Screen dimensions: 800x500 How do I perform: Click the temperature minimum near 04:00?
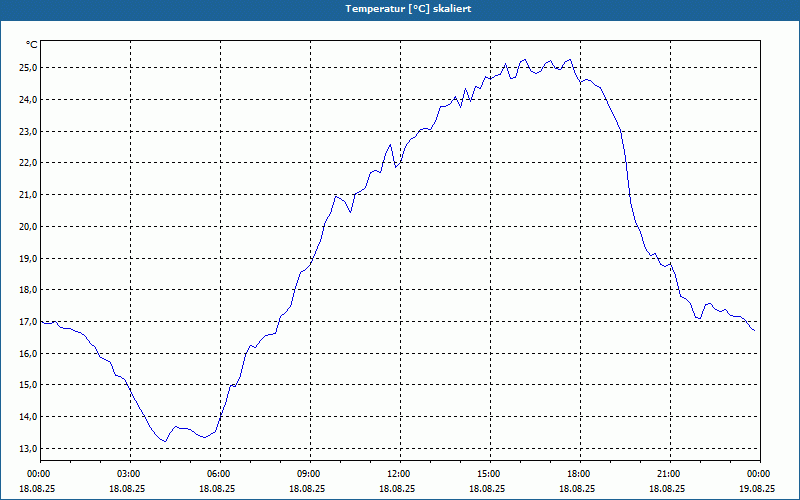(x=165, y=441)
